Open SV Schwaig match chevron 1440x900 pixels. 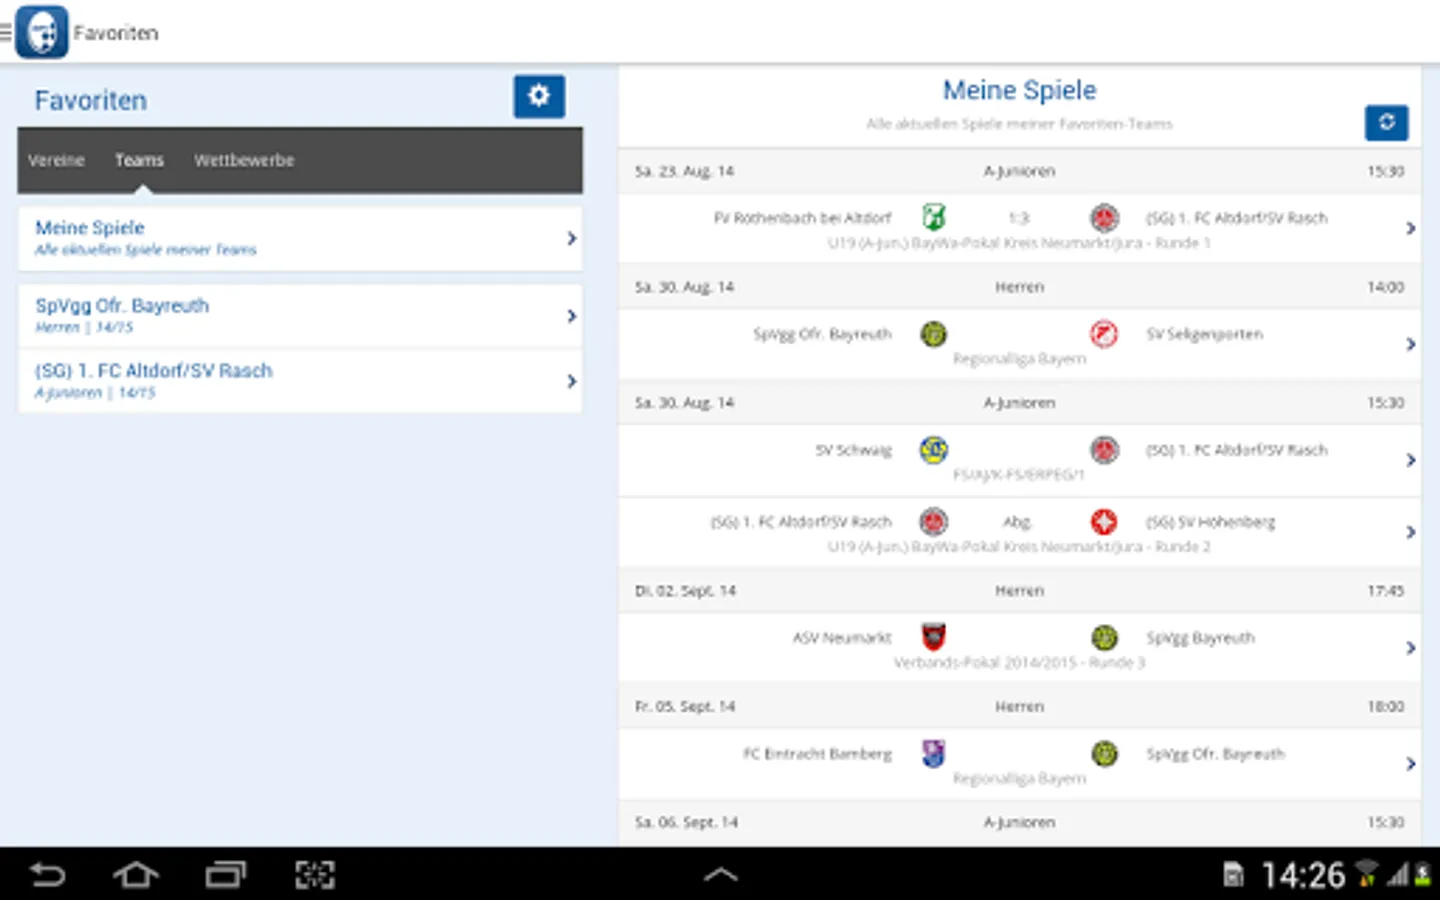pos(1410,461)
